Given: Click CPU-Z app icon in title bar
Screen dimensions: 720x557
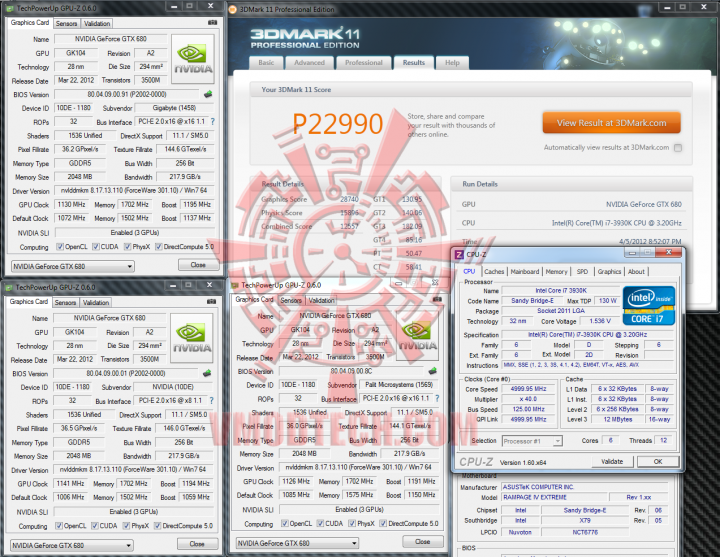Looking at the screenshot, I should tap(458, 254).
